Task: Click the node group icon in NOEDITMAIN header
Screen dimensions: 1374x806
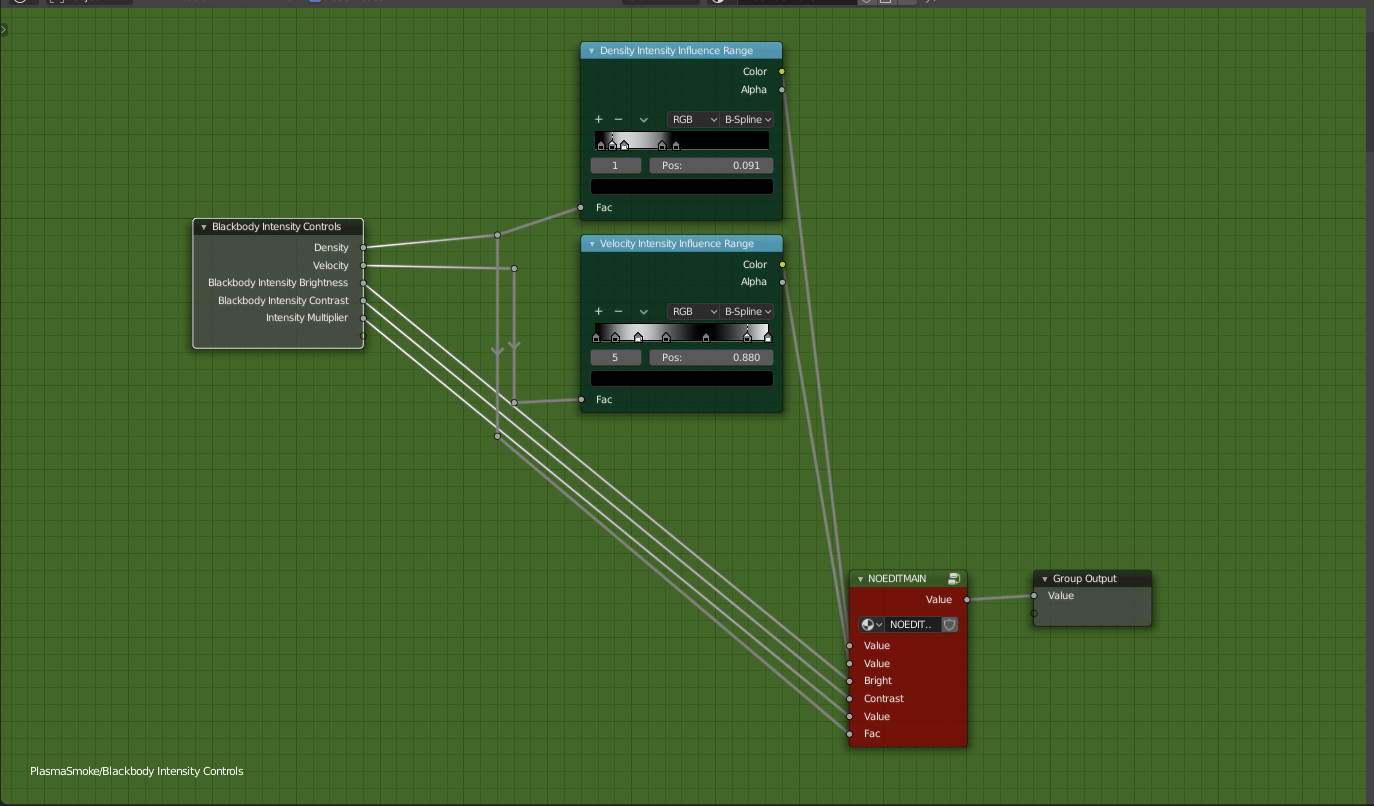Action: click(x=954, y=578)
